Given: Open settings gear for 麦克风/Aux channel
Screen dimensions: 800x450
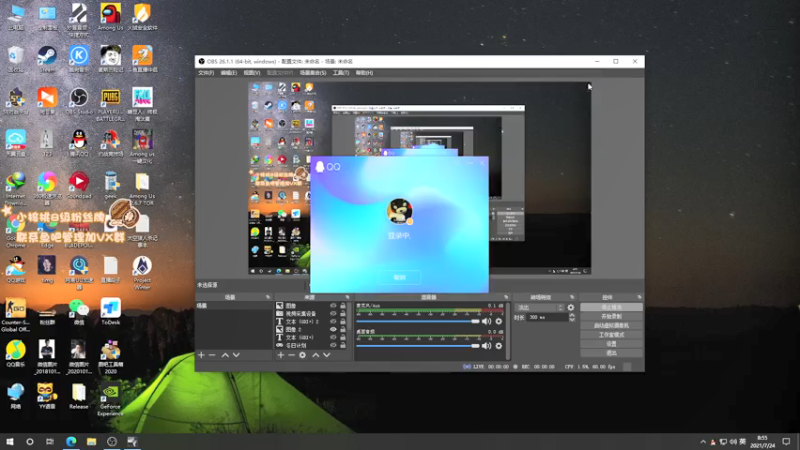Looking at the screenshot, I should [x=498, y=321].
